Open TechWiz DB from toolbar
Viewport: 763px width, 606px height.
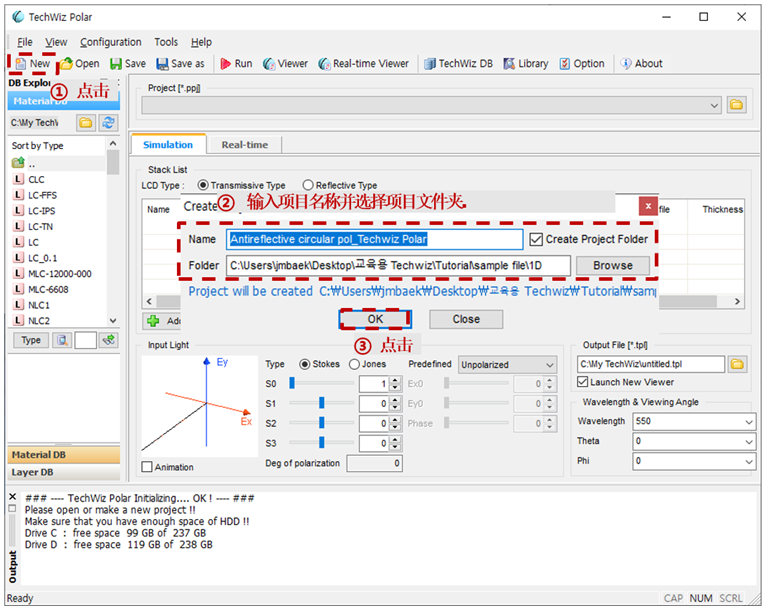click(458, 64)
